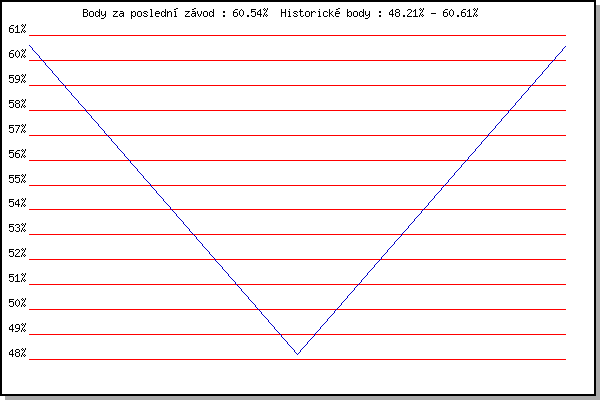The height and width of the screenshot is (400, 600).
Task: Select the 51% y-axis label
Action: coord(17,278)
